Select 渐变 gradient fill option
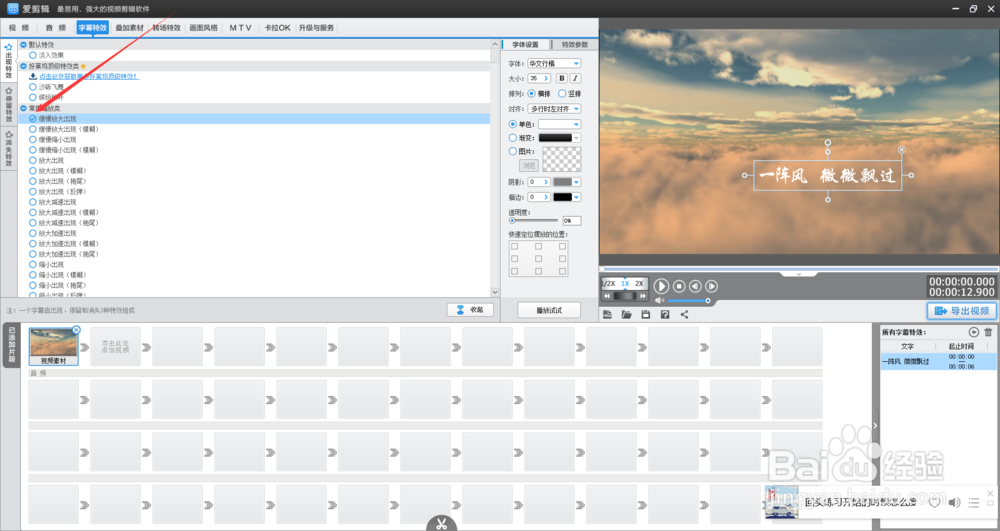The image size is (1000, 531). (513, 138)
